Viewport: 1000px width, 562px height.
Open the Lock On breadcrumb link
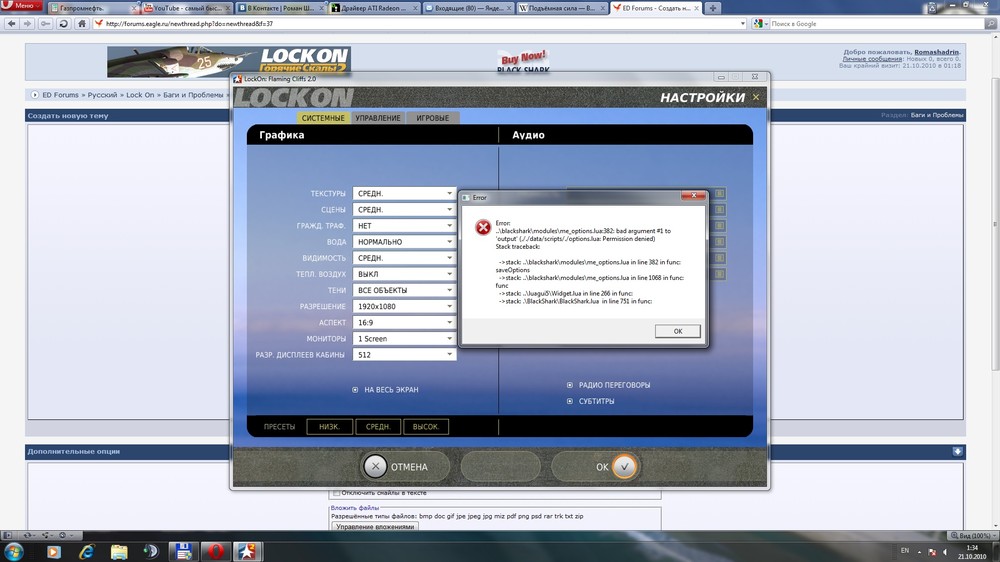coord(140,94)
